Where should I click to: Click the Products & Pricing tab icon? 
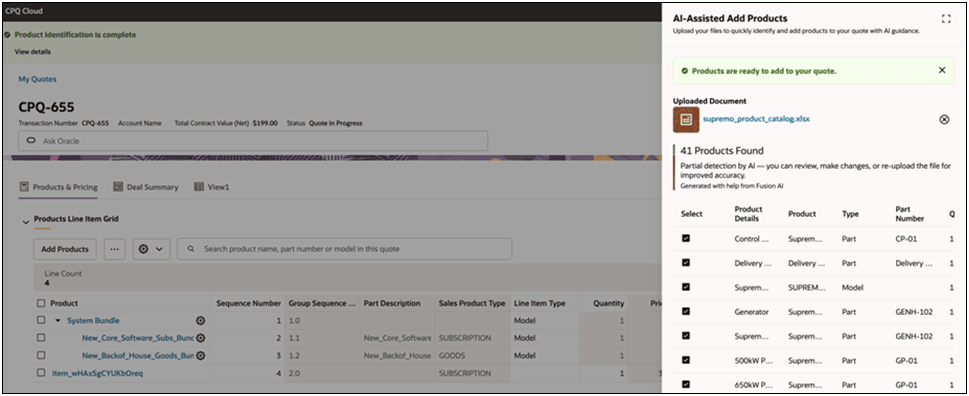[25, 187]
